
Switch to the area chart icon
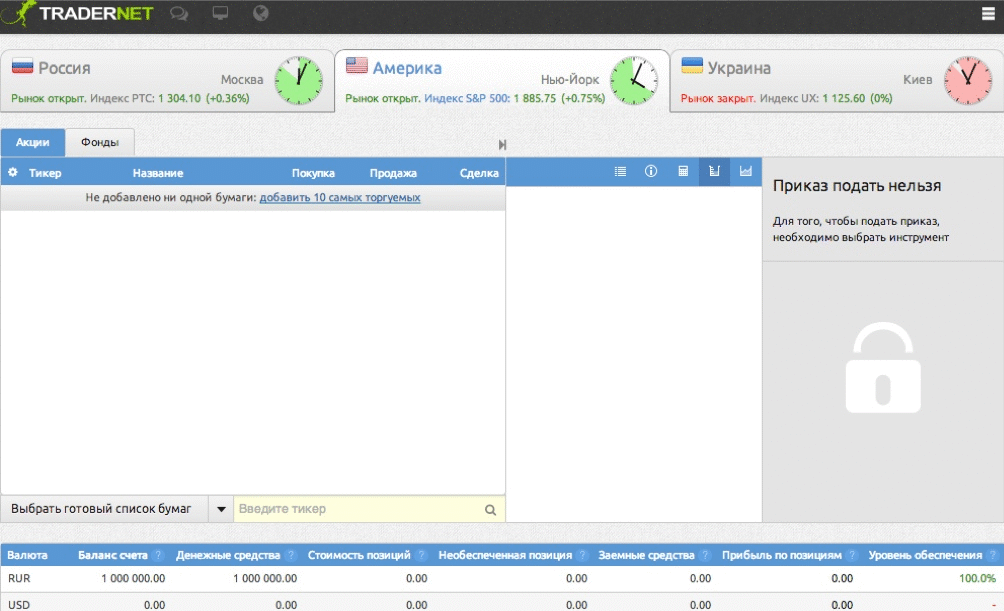tap(745, 172)
